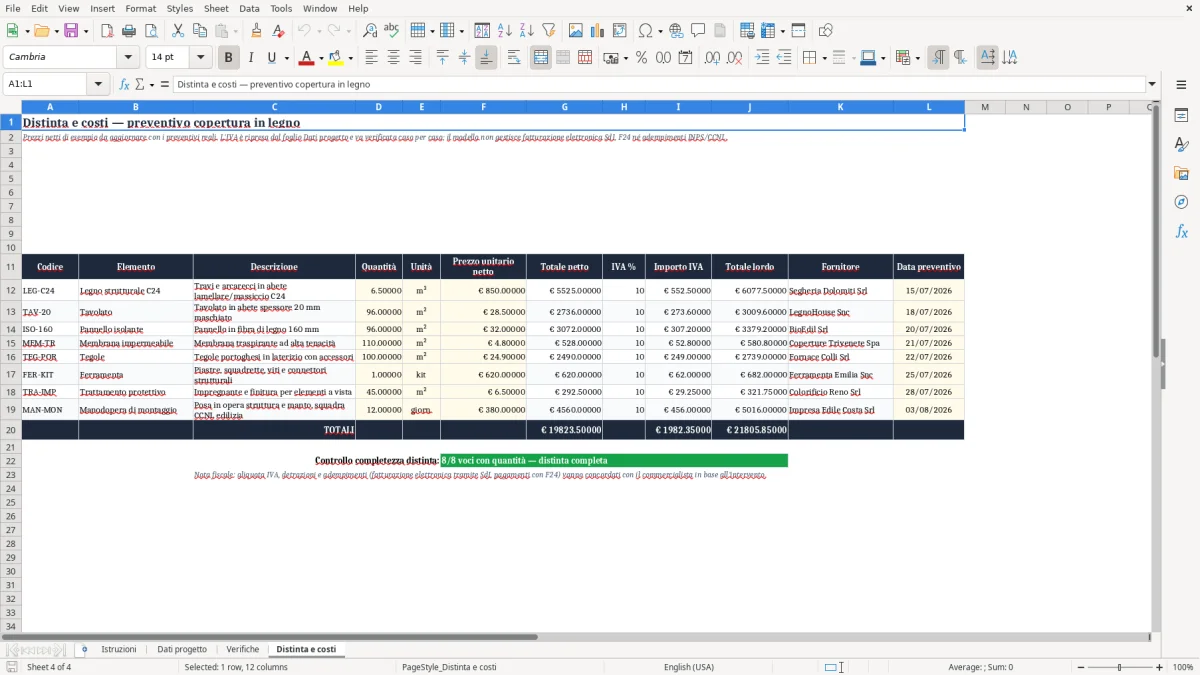Open the sidebar Gallery panel
This screenshot has width=1200, height=675.
pyautogui.click(x=1181, y=173)
